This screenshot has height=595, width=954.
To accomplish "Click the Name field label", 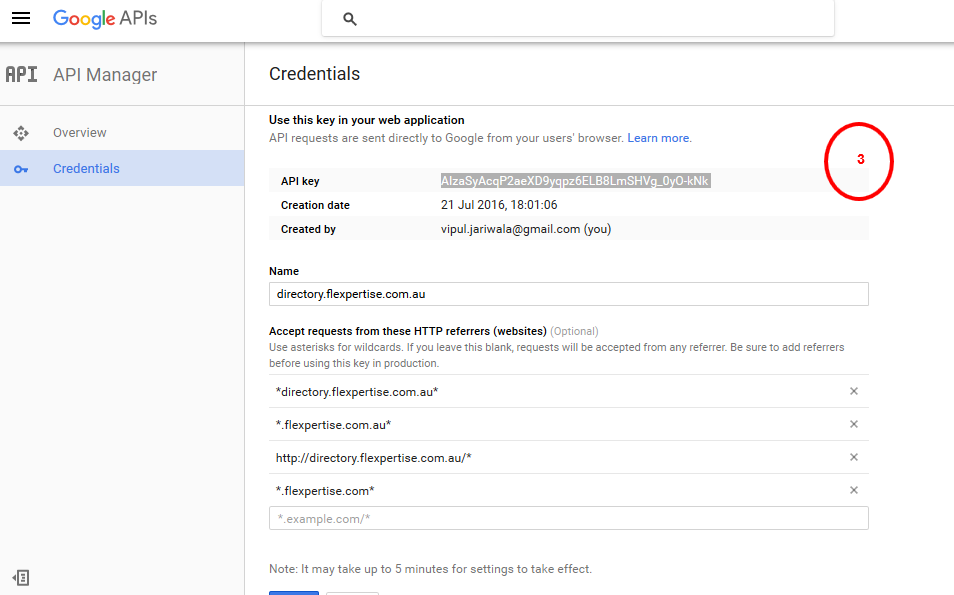I will (x=284, y=271).
